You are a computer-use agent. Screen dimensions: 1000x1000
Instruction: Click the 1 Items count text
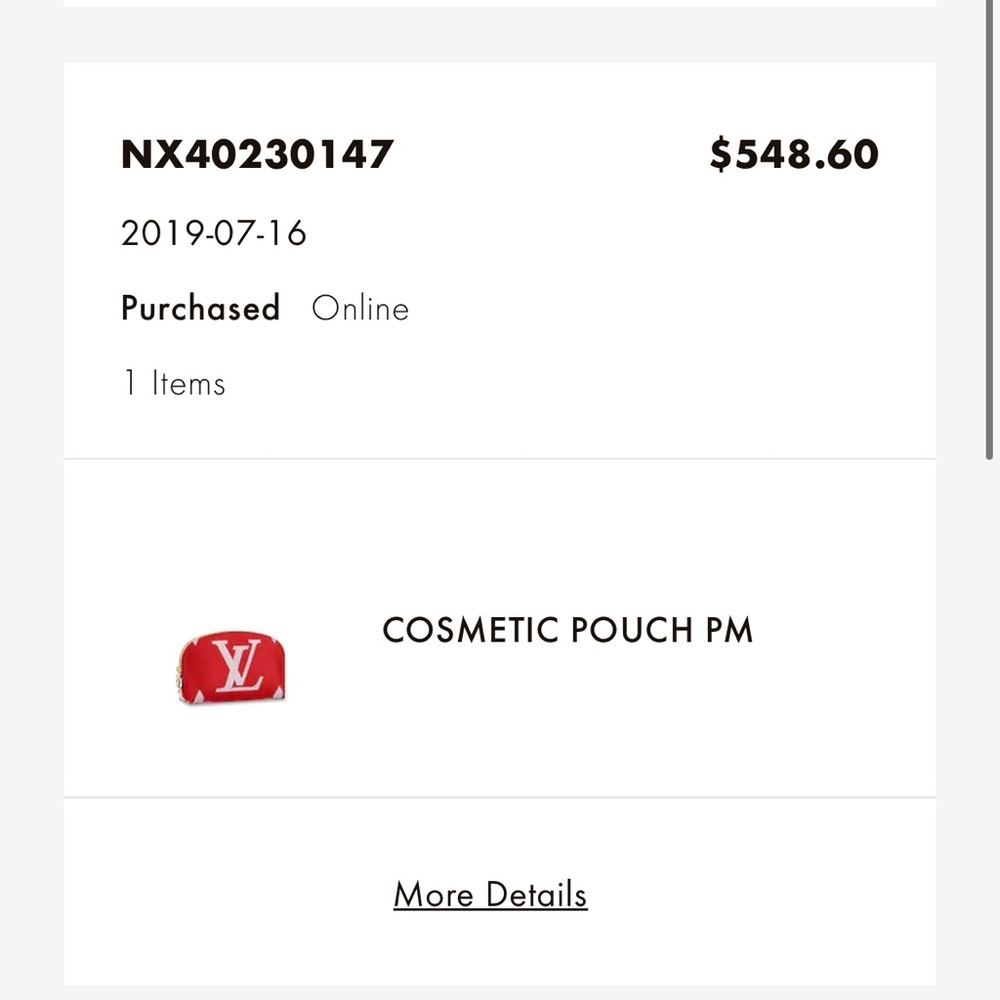click(x=173, y=383)
